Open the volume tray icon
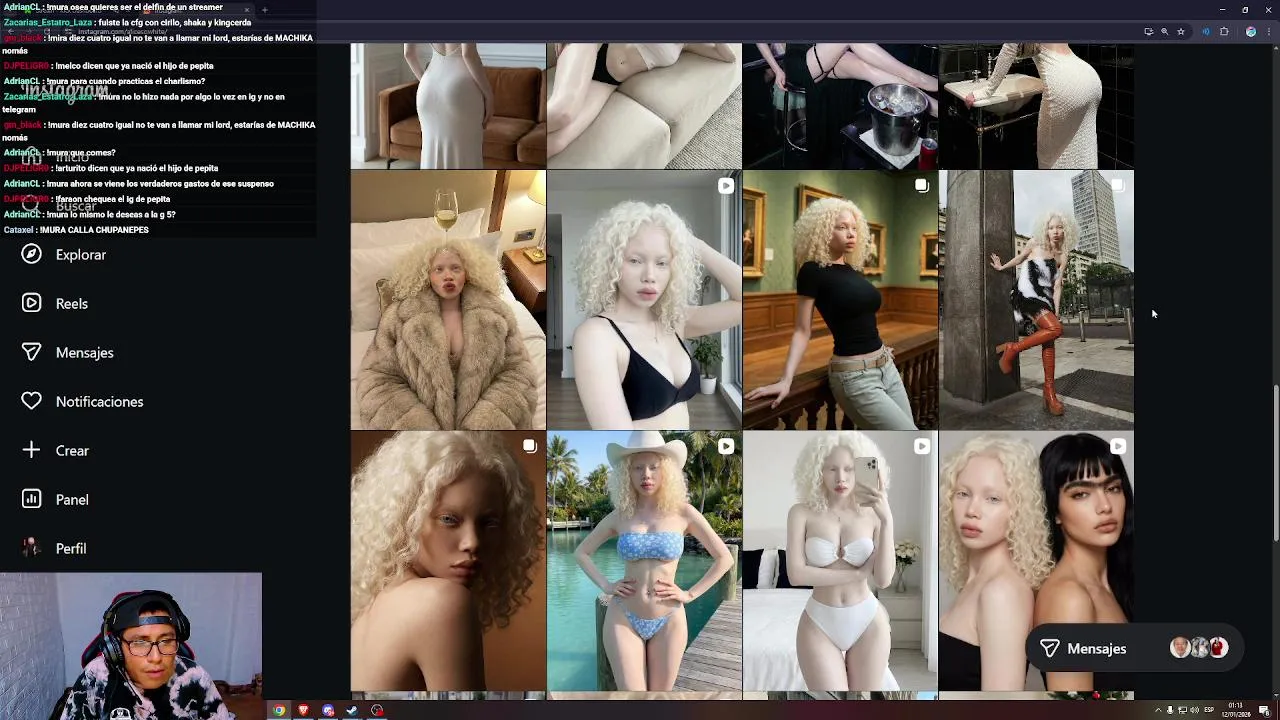 (x=1194, y=711)
